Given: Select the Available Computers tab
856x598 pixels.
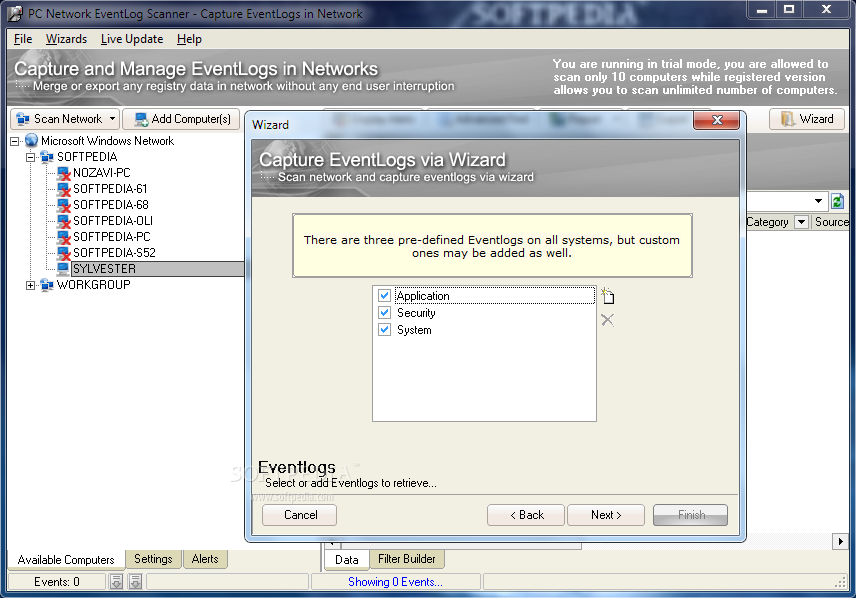Looking at the screenshot, I should coord(66,560).
